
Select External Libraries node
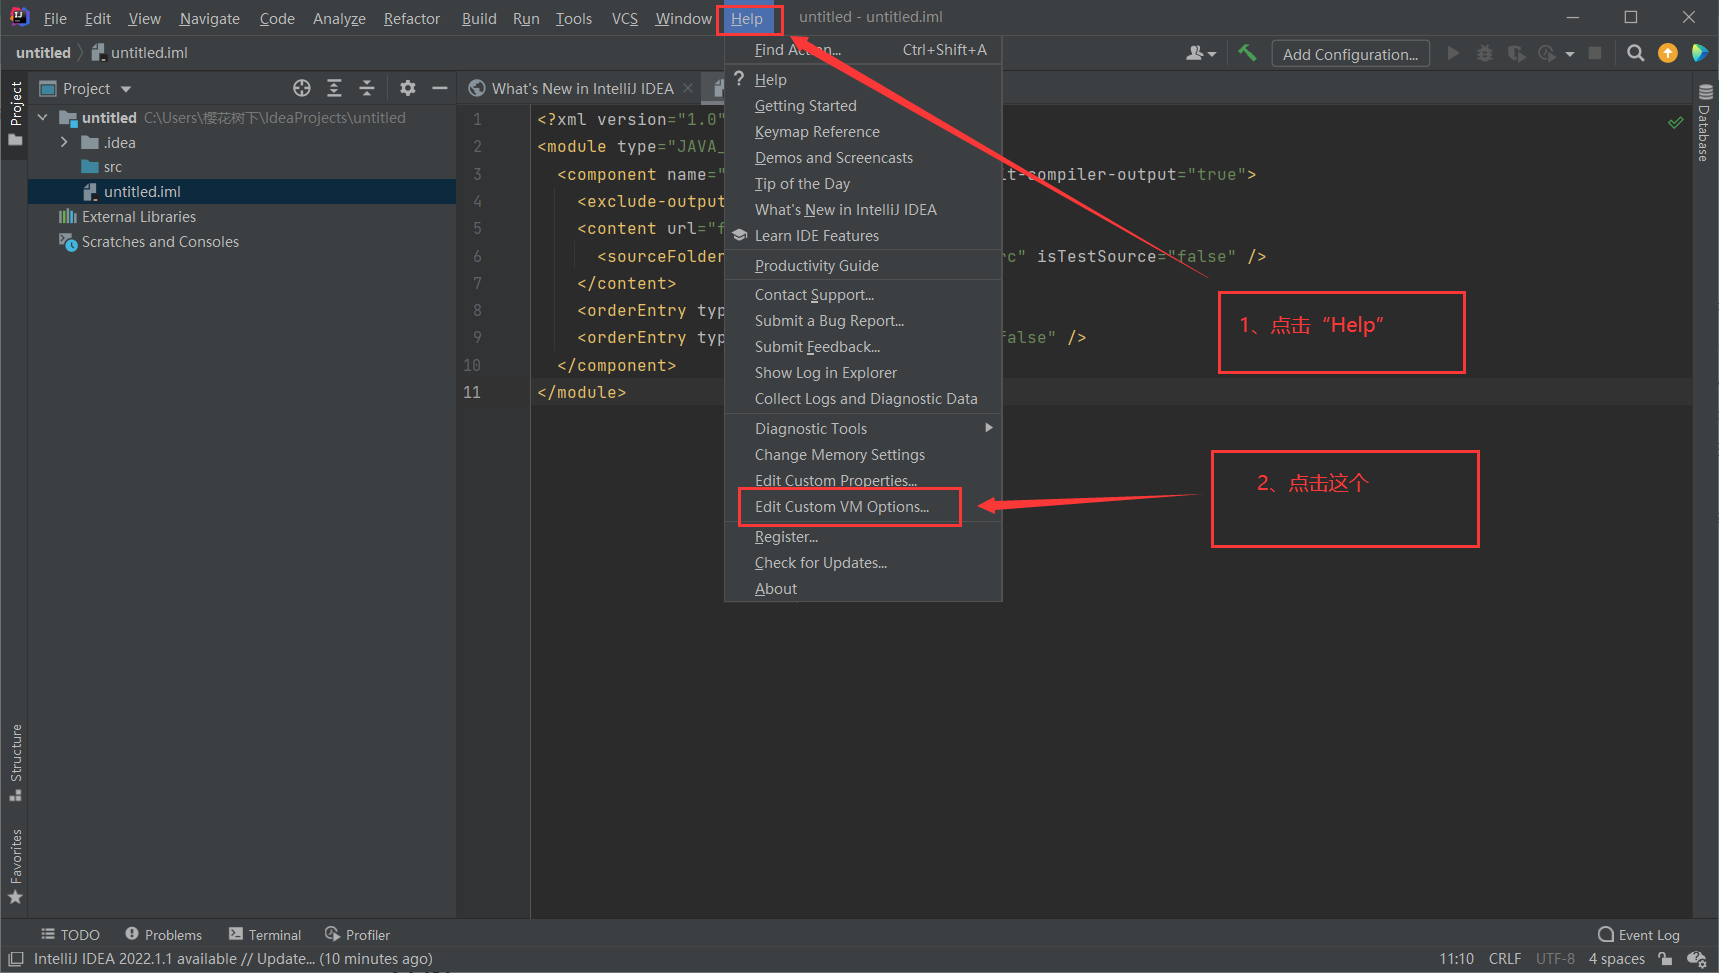[x=139, y=216]
